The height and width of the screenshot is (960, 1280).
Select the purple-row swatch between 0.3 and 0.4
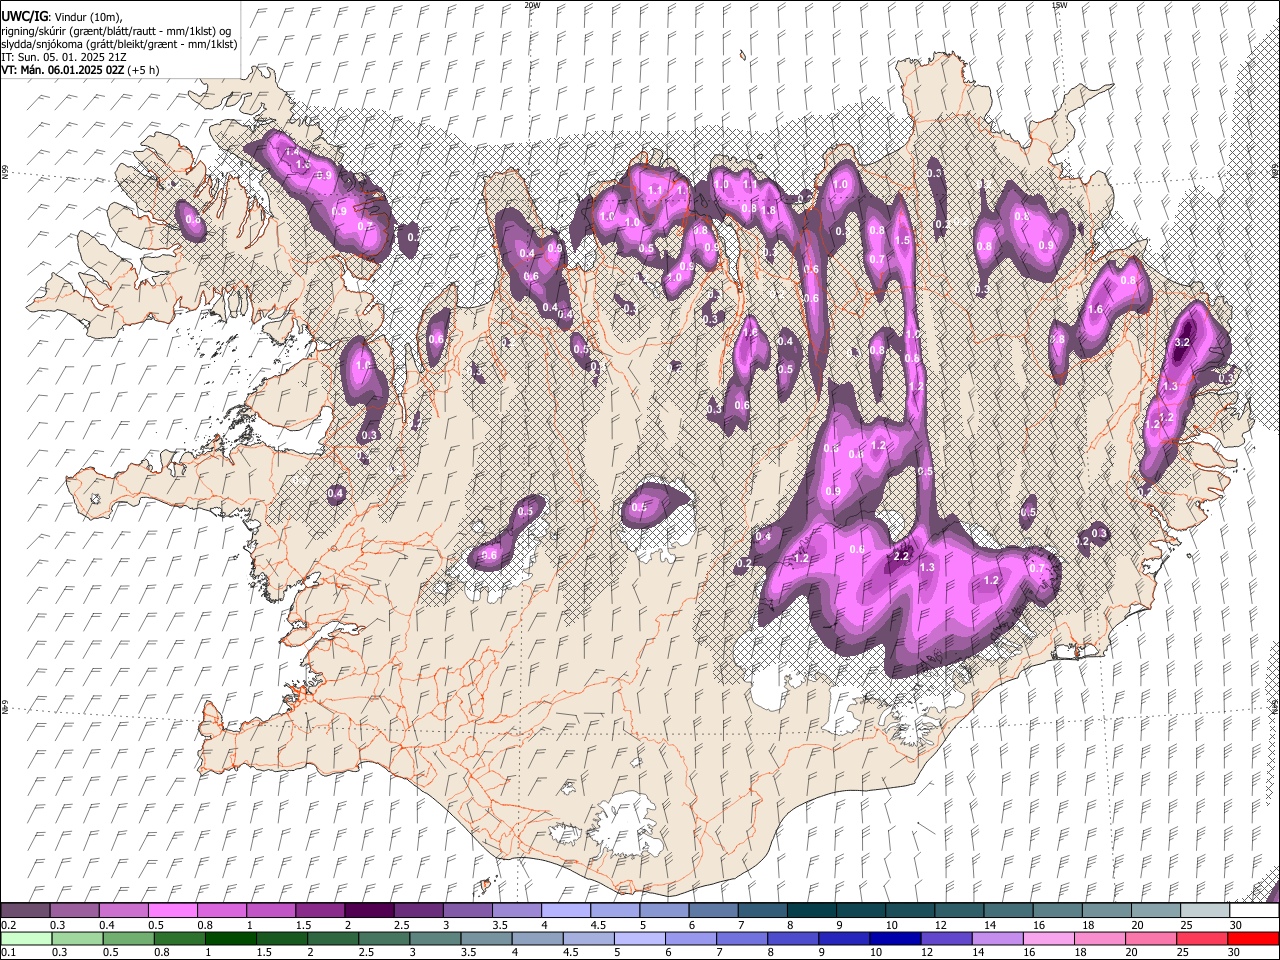tap(75, 911)
